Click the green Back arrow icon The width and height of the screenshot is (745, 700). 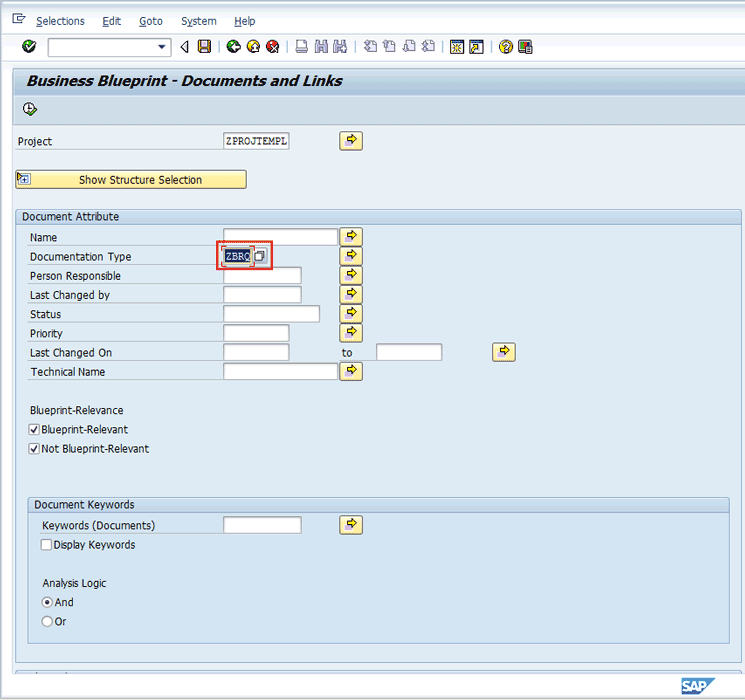233,47
